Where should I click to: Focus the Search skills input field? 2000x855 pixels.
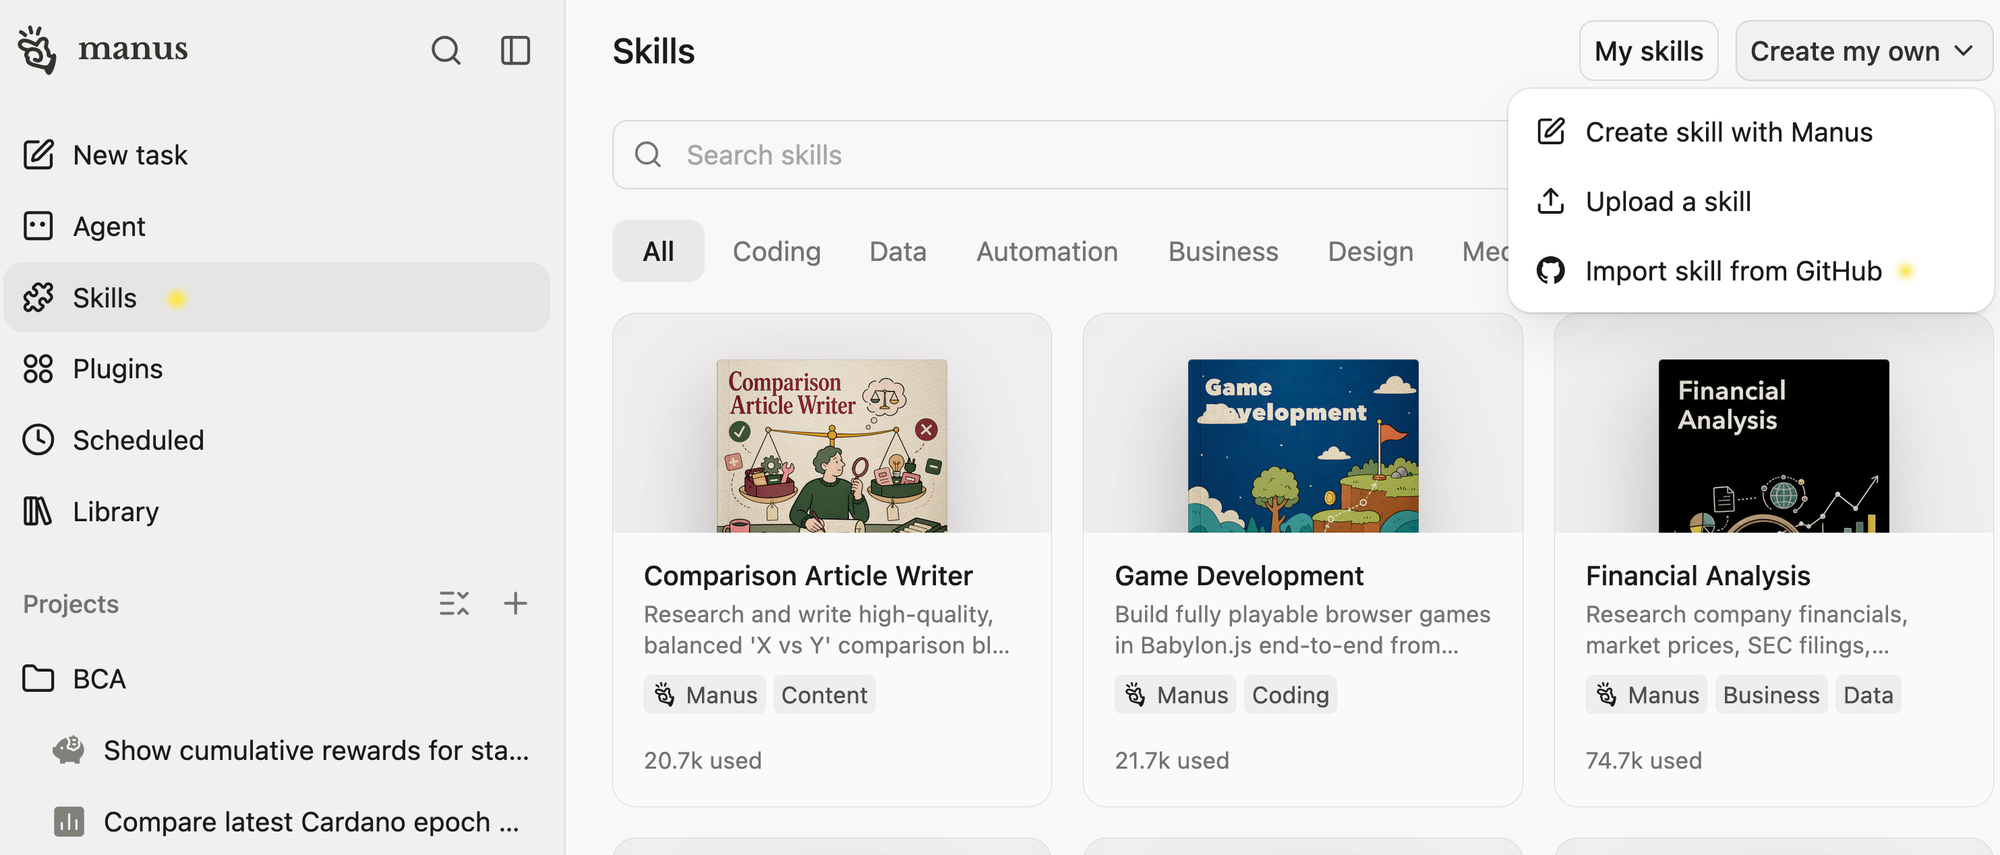tap(1060, 155)
